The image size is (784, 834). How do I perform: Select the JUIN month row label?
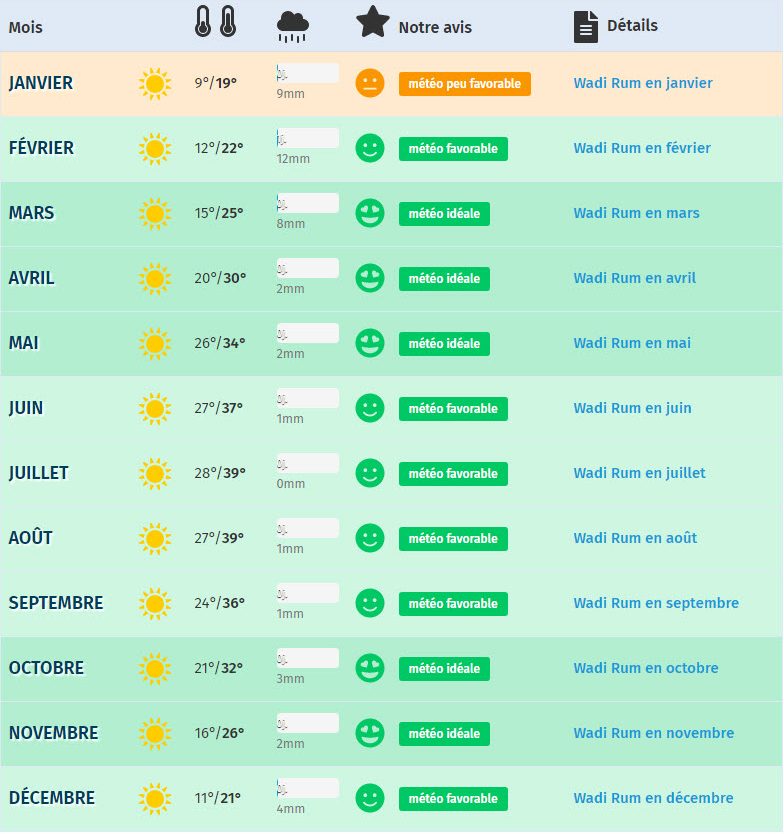26,408
